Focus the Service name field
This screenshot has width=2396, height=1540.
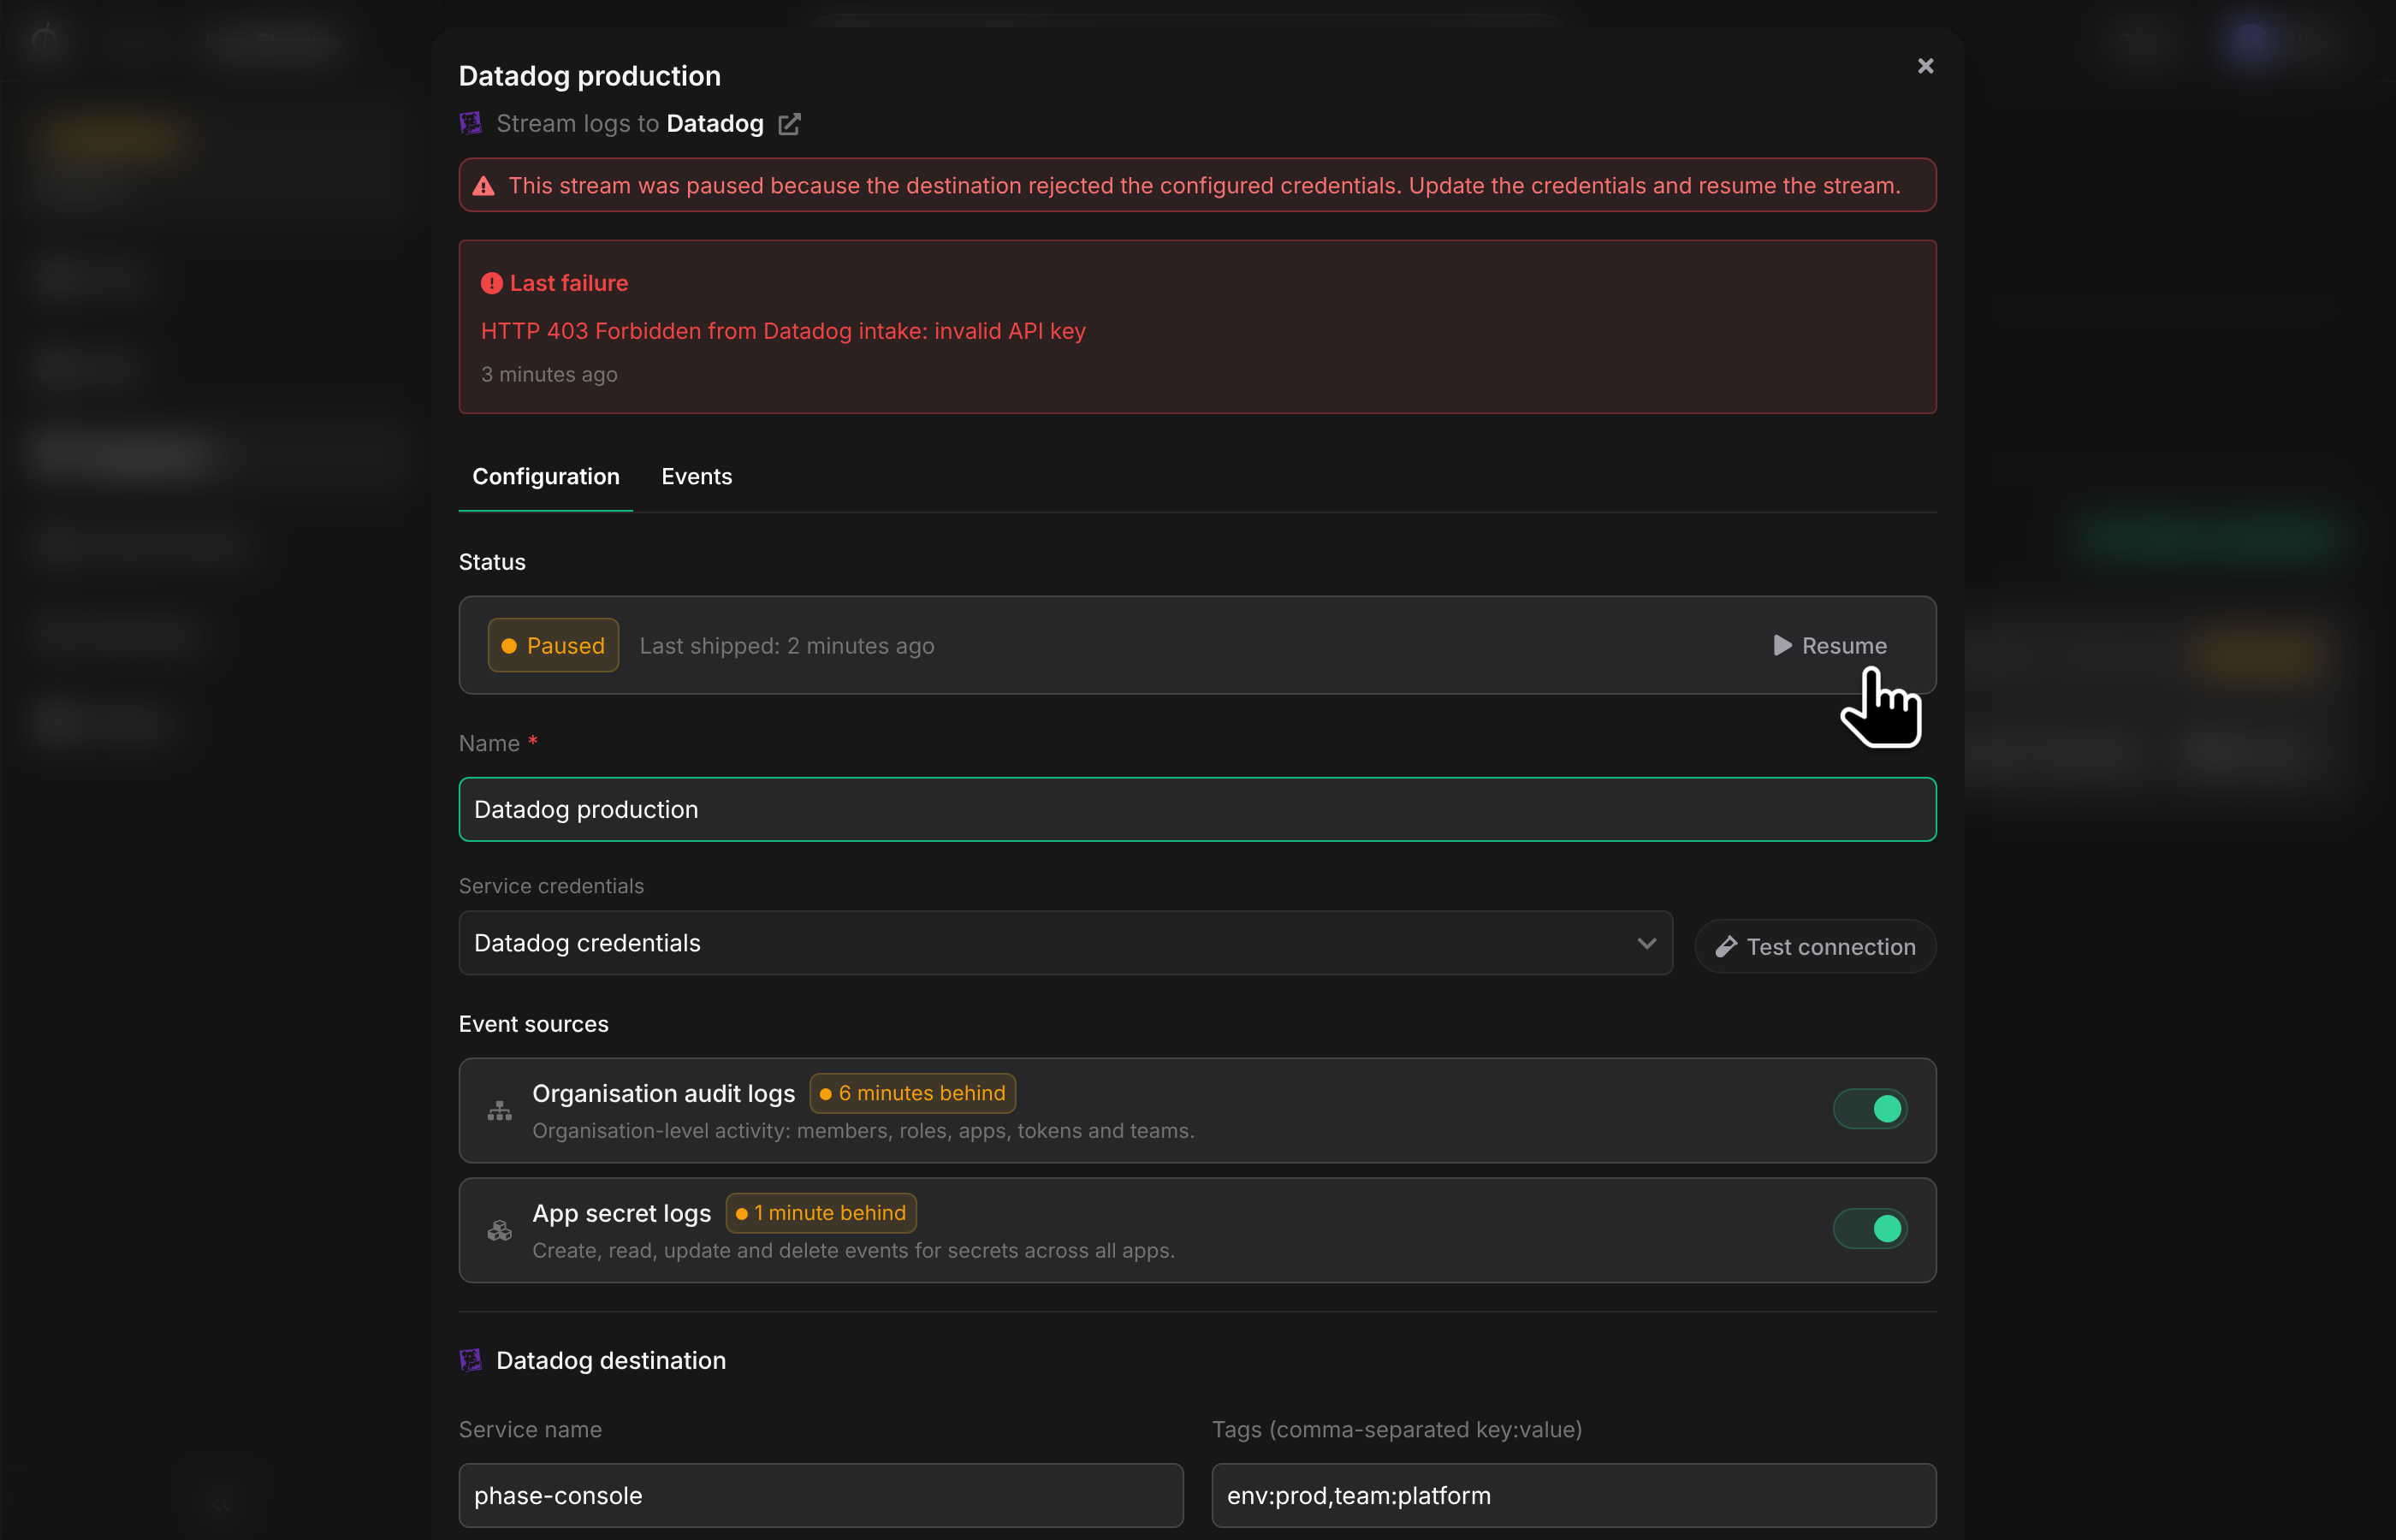[x=821, y=1495]
